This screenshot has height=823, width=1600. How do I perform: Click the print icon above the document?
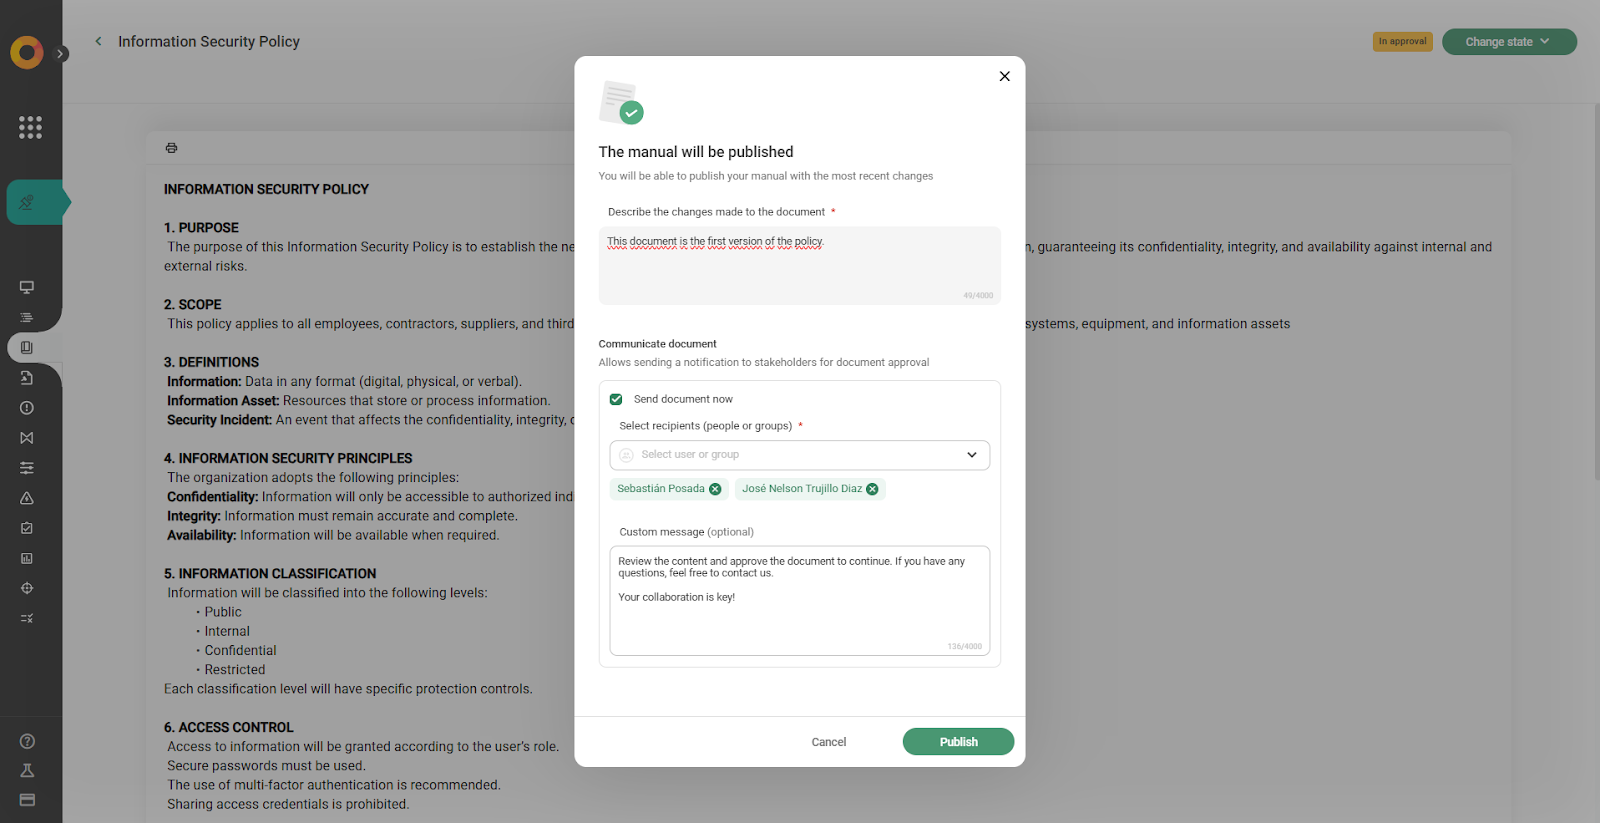point(172,148)
